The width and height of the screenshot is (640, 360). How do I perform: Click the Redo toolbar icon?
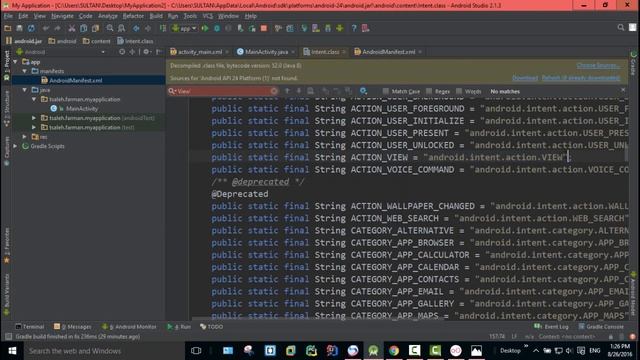tap(57, 28)
